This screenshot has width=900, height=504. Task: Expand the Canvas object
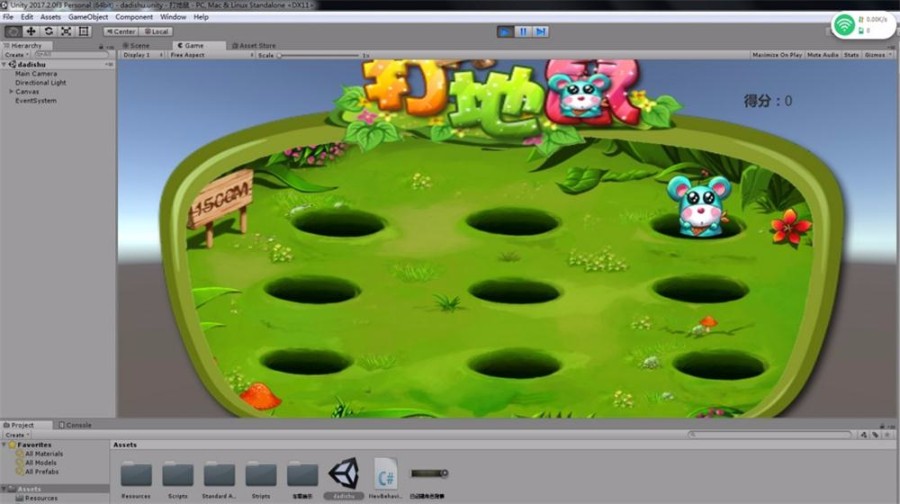(x=11, y=91)
